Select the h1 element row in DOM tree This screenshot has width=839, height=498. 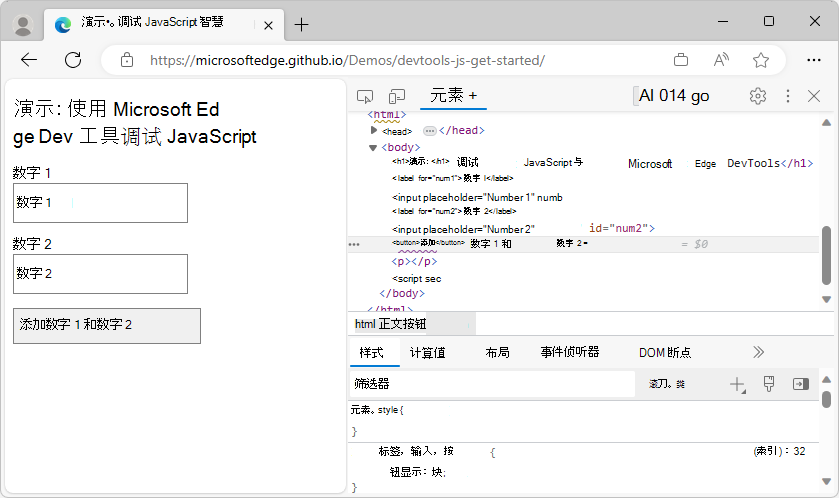(602, 163)
